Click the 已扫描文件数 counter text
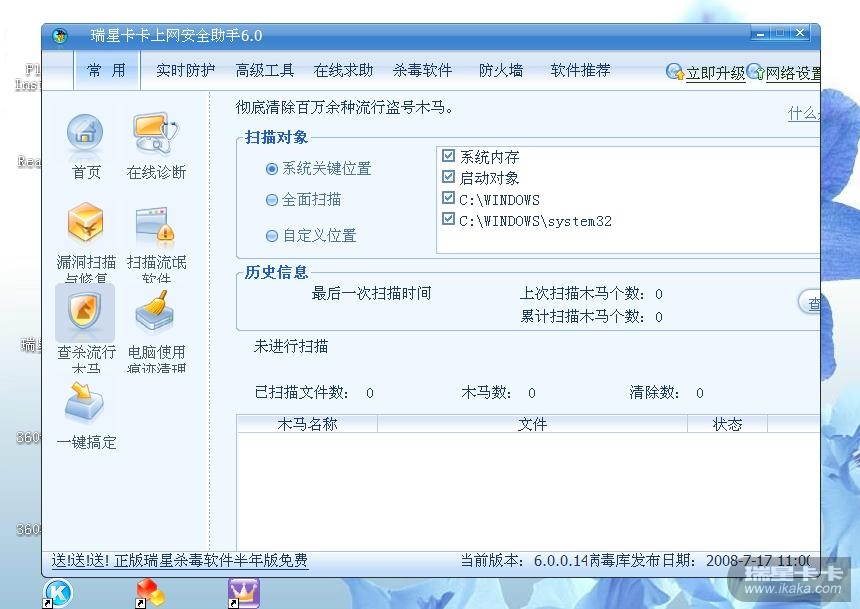860x609 pixels. [314, 392]
